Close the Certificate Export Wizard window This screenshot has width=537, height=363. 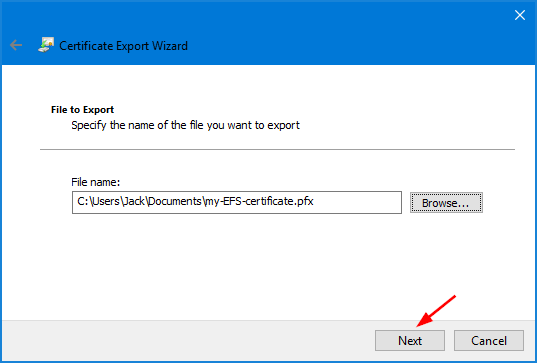(520, 15)
